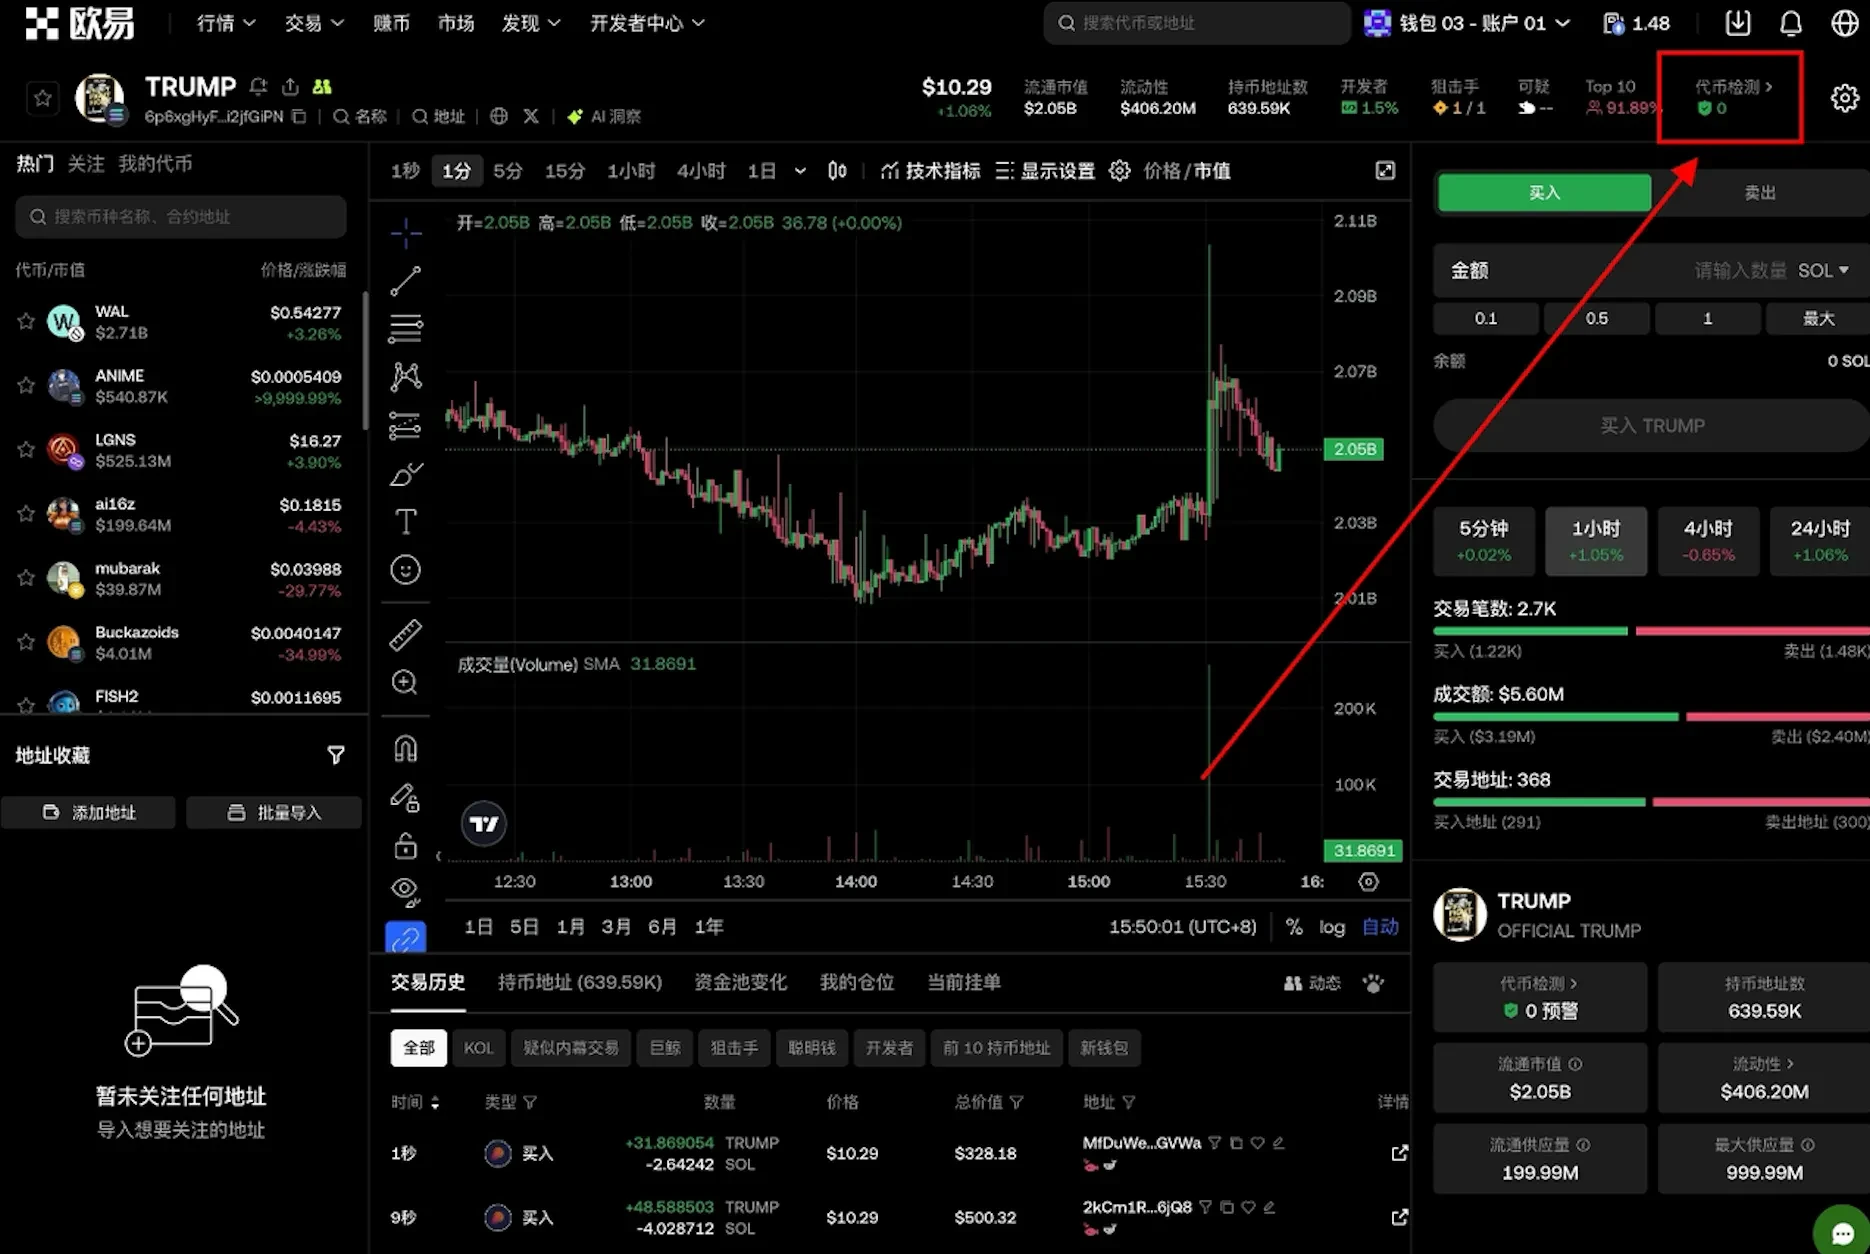Open the 我的仓位 tab
Screen dimensions: 1870x1254
coord(857,982)
